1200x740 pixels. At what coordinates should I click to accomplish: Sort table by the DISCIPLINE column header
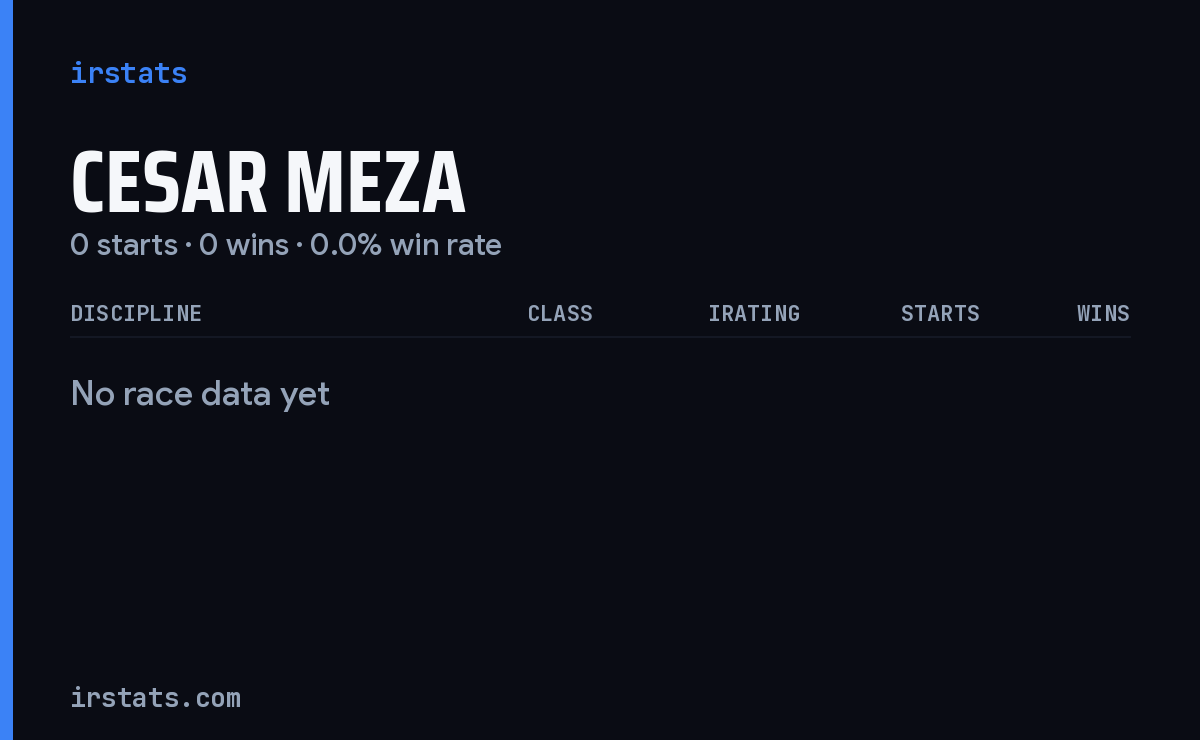pos(136,313)
